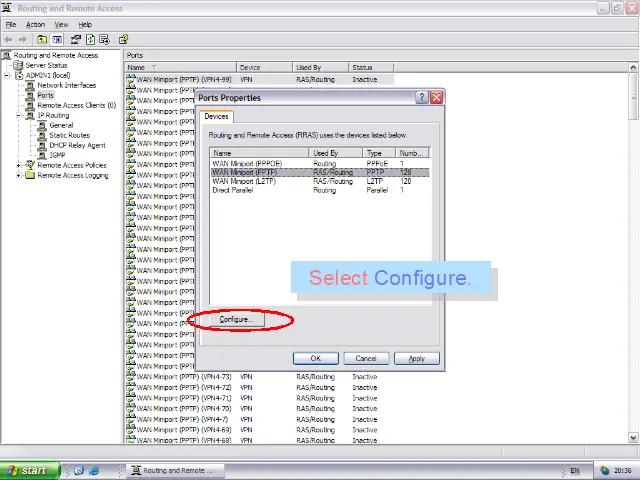Screen dimensions: 640x480
Task: Select WAN Miniport (PPTP) device in dialog
Action: [320, 172]
